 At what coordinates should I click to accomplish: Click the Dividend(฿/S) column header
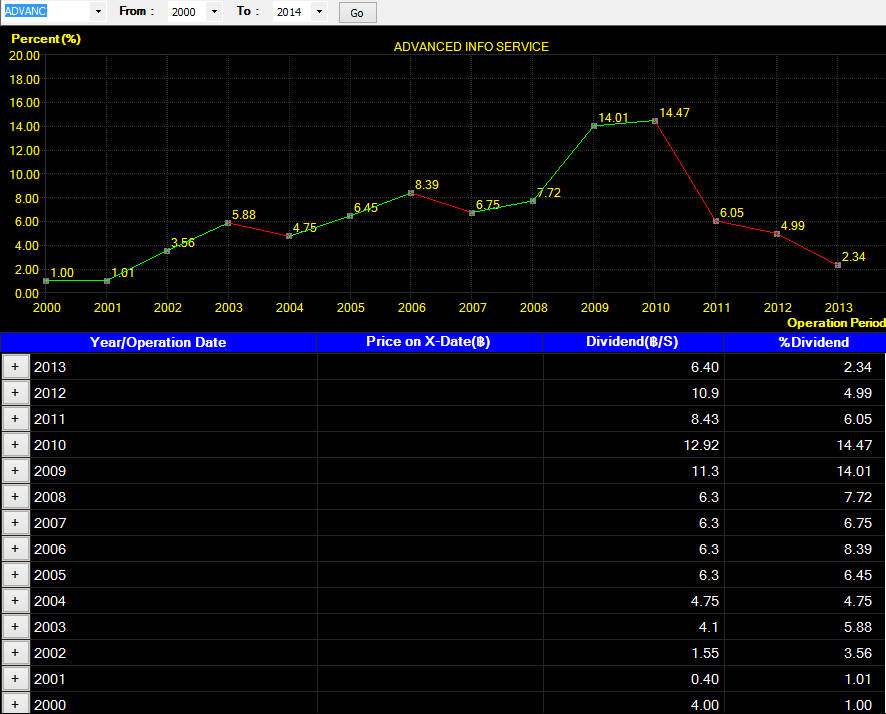(x=633, y=342)
